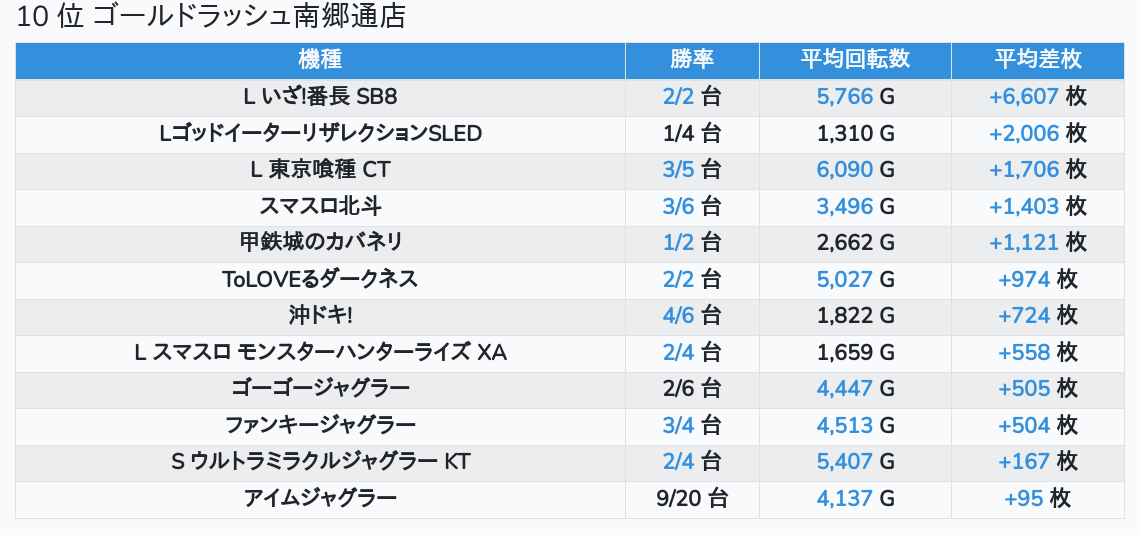
Task: Click the 平均差枚 column header
Action: (1037, 60)
